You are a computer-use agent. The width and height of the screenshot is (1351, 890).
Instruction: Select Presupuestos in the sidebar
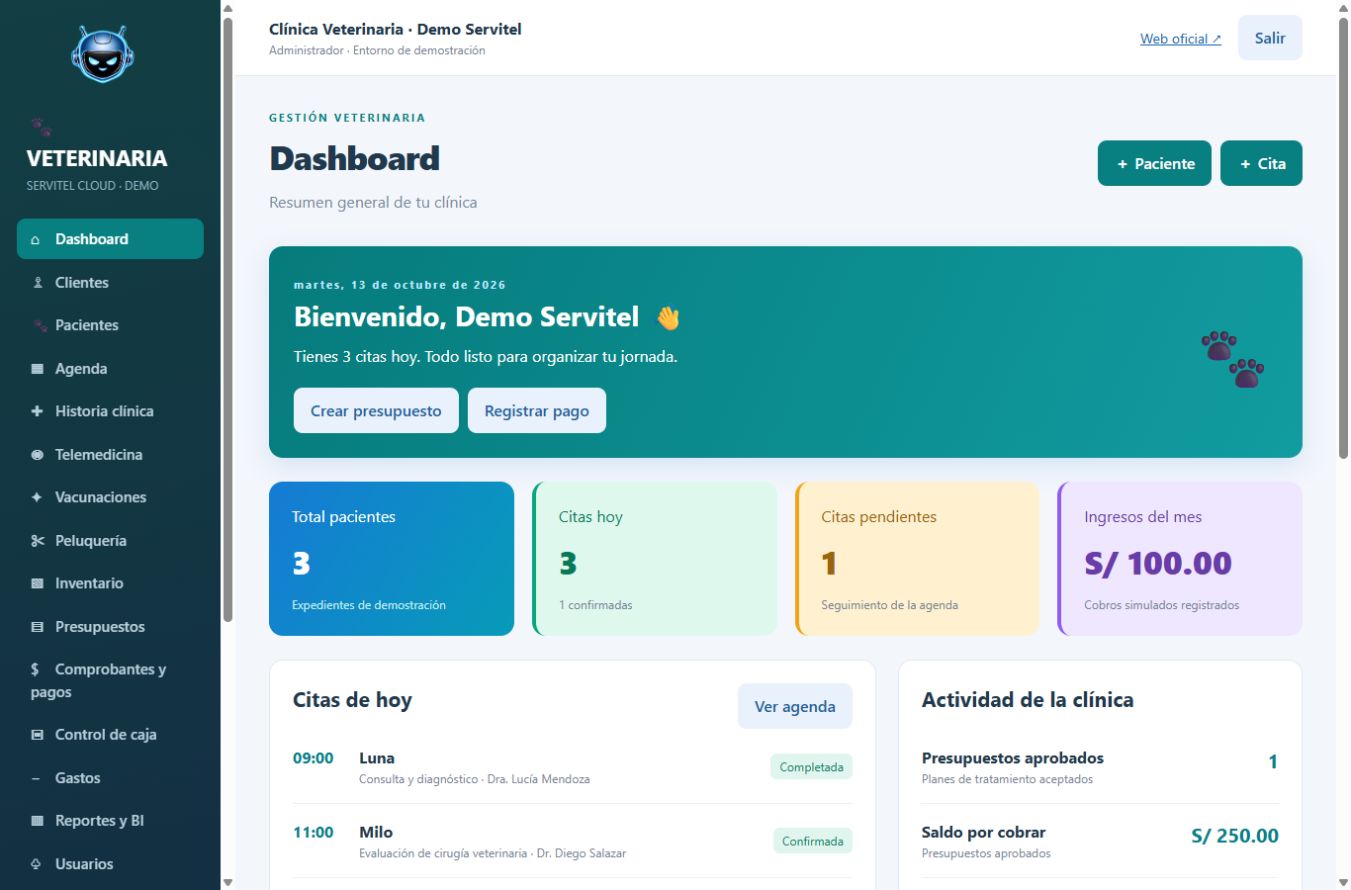(110, 627)
